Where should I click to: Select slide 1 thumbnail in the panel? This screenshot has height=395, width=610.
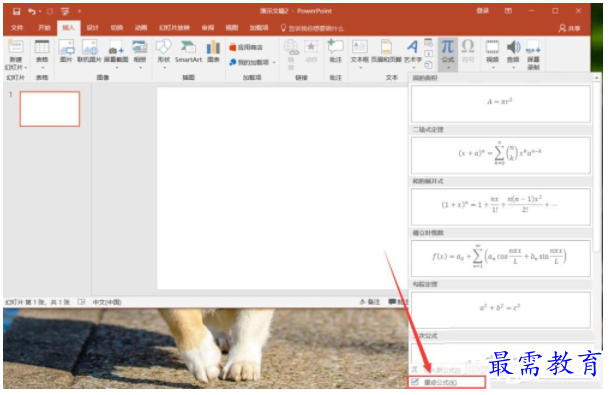(50, 109)
